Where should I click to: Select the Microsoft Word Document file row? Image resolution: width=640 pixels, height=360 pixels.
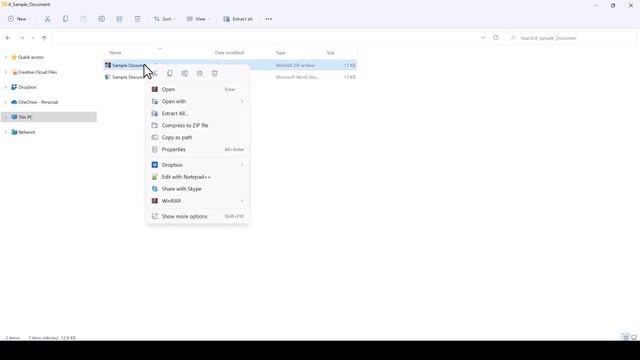click(230, 77)
